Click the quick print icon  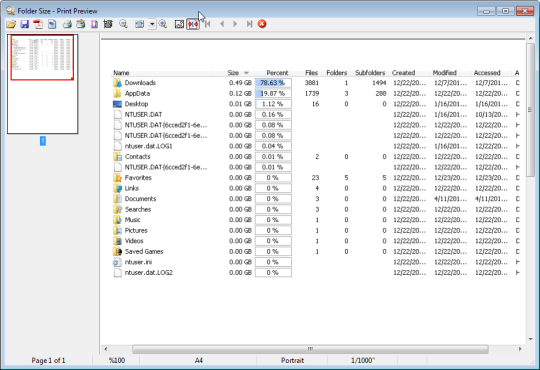[x=81, y=24]
